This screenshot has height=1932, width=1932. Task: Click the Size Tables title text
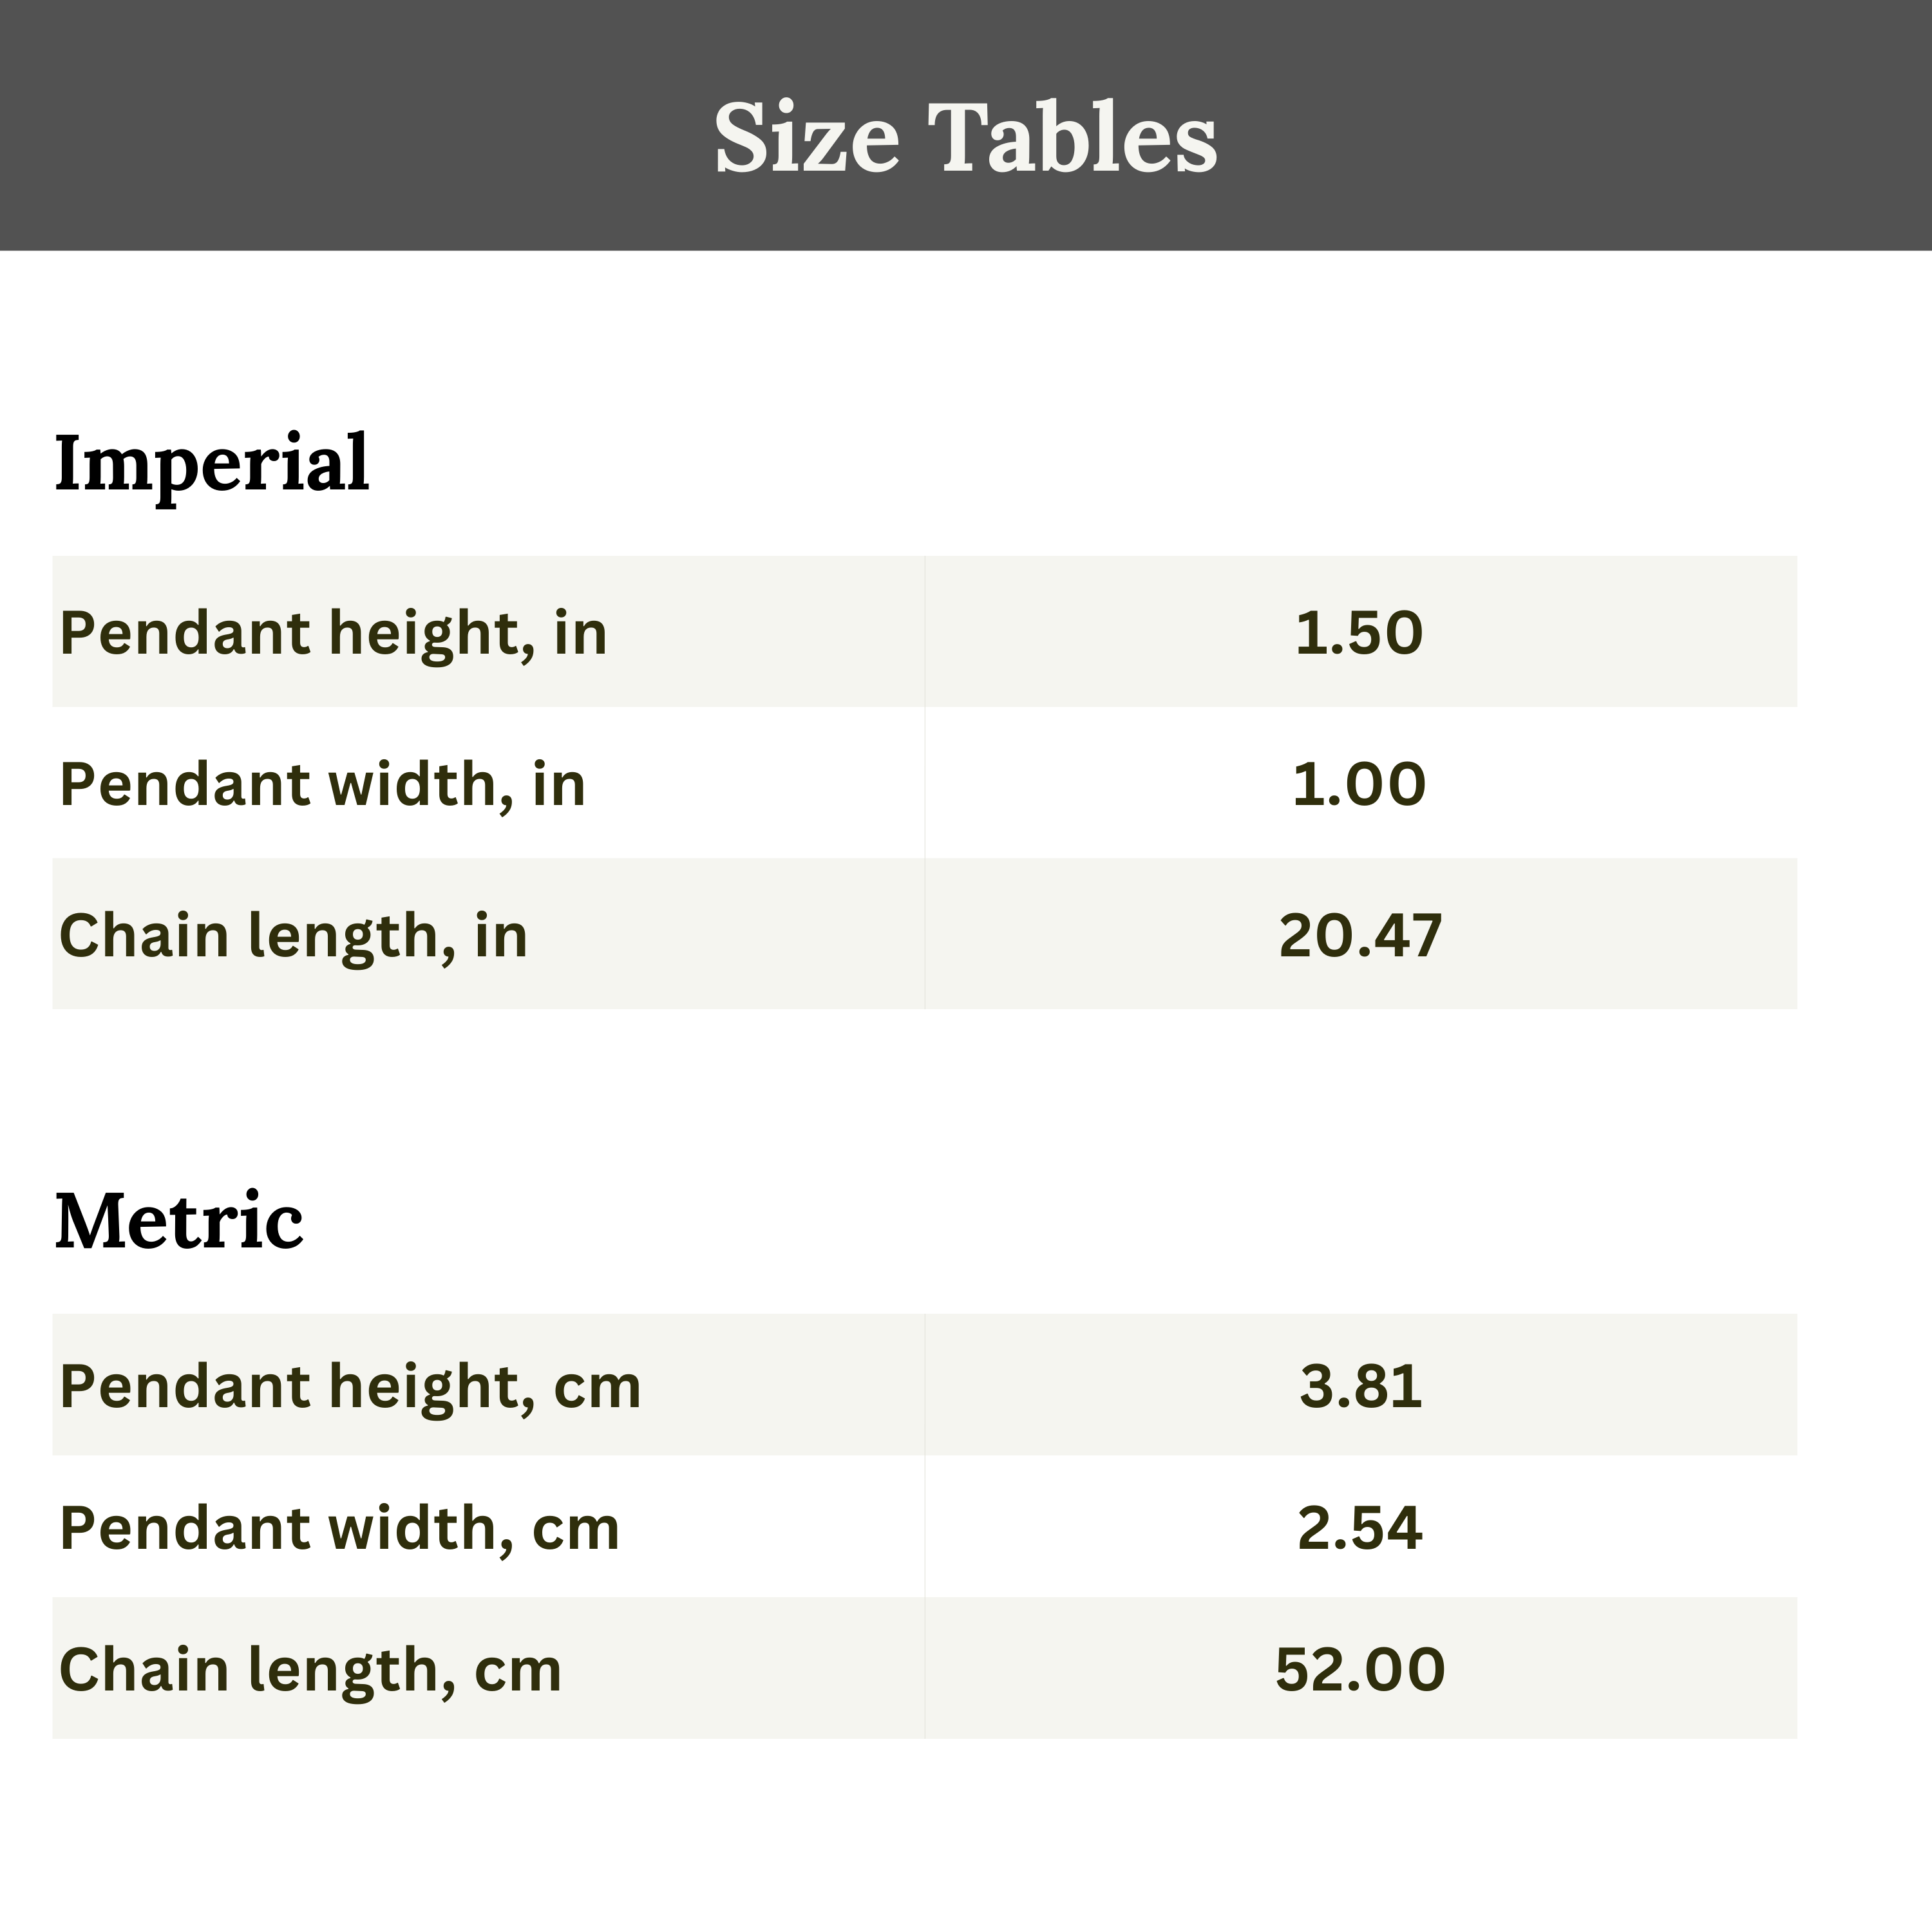click(965, 137)
